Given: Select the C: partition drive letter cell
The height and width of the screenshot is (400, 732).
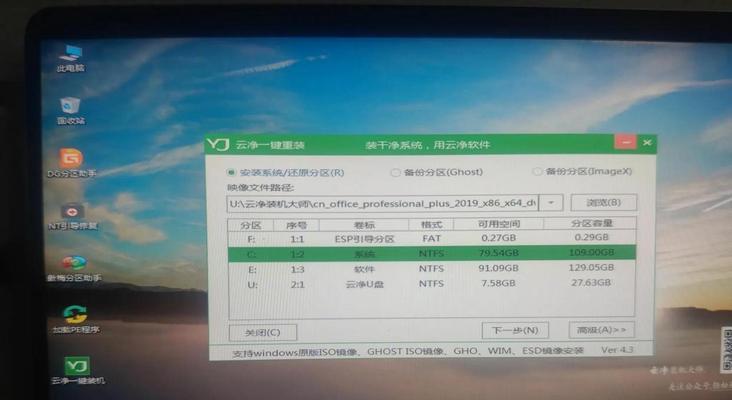Looking at the screenshot, I should click(251, 254).
